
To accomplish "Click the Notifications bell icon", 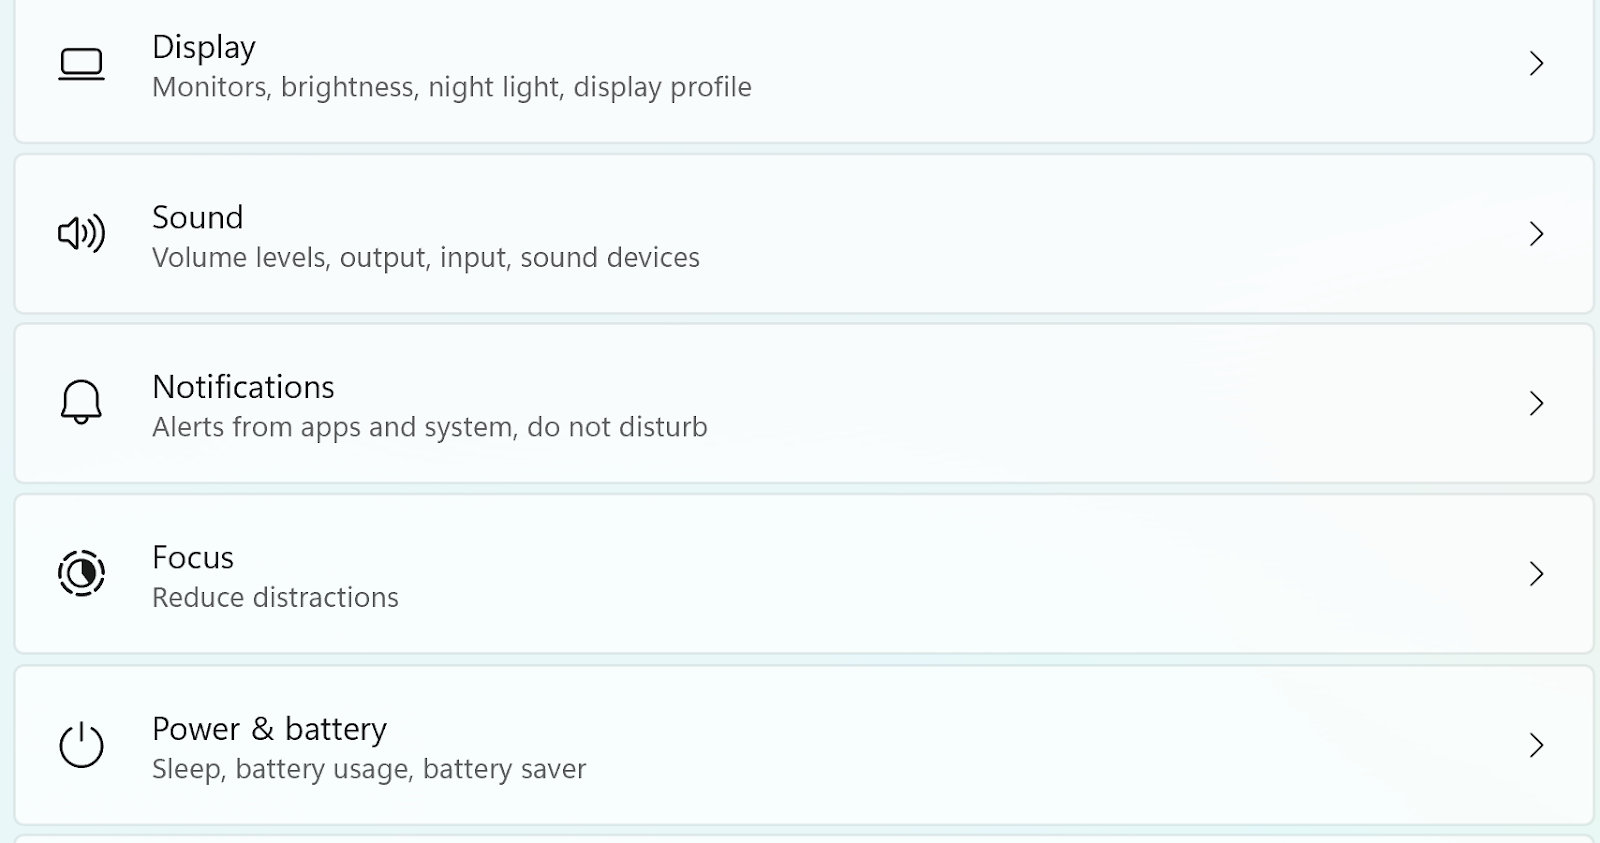I will 81,403.
